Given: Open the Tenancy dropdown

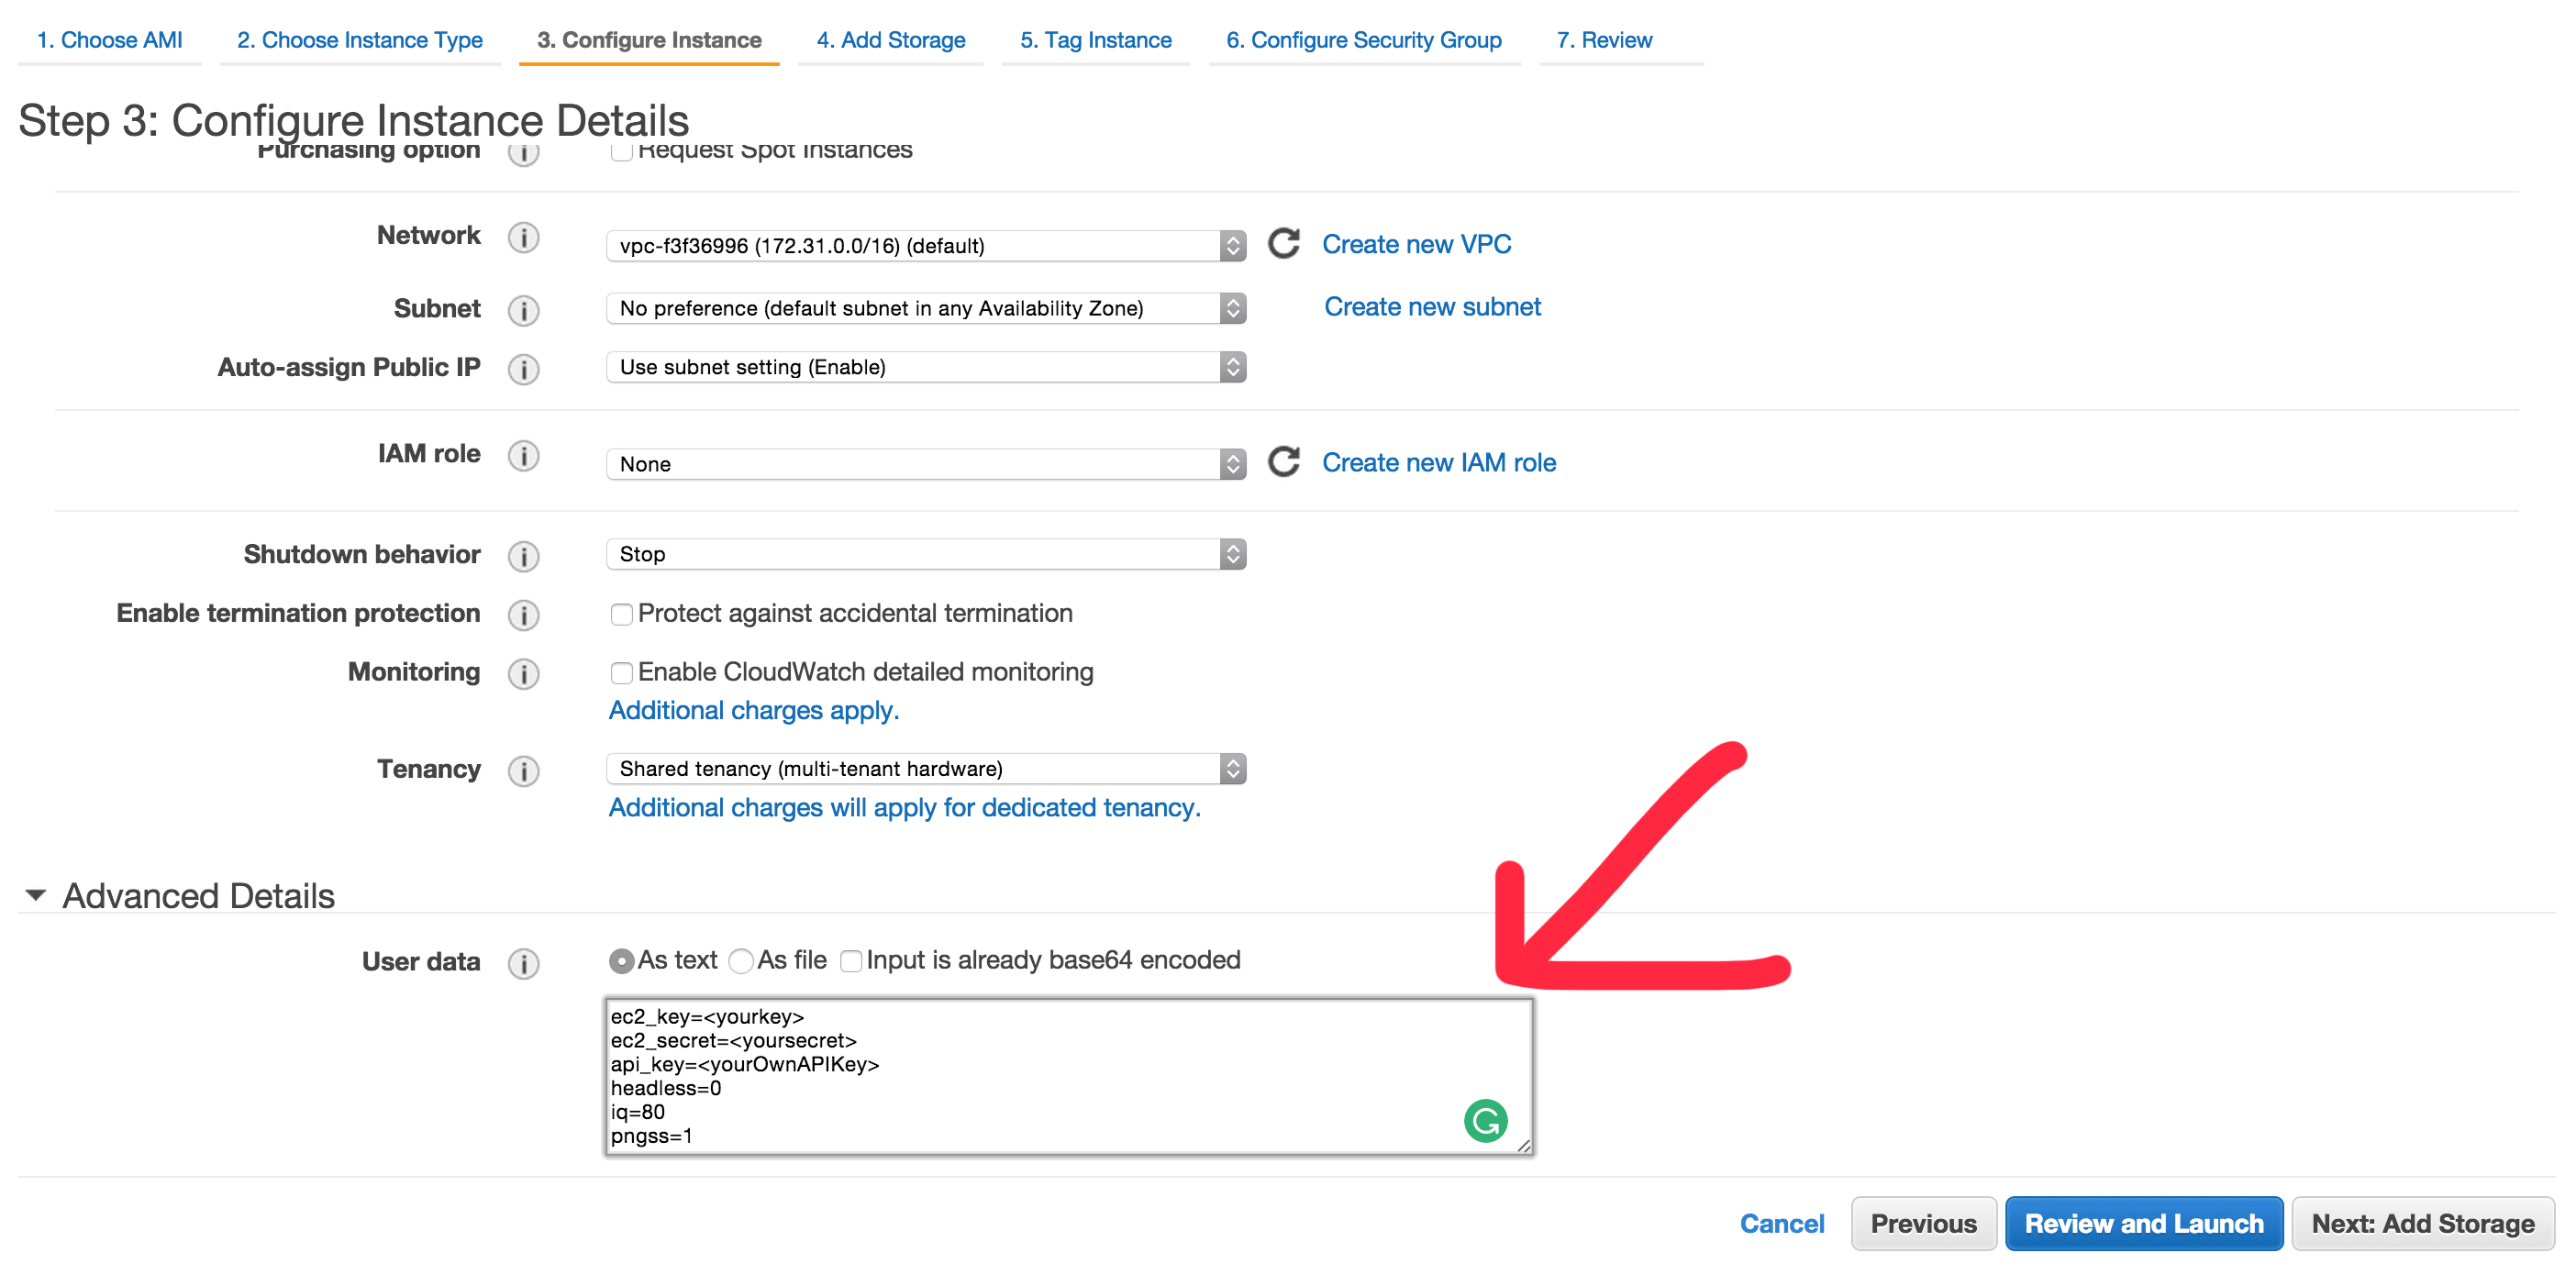Looking at the screenshot, I should point(926,769).
